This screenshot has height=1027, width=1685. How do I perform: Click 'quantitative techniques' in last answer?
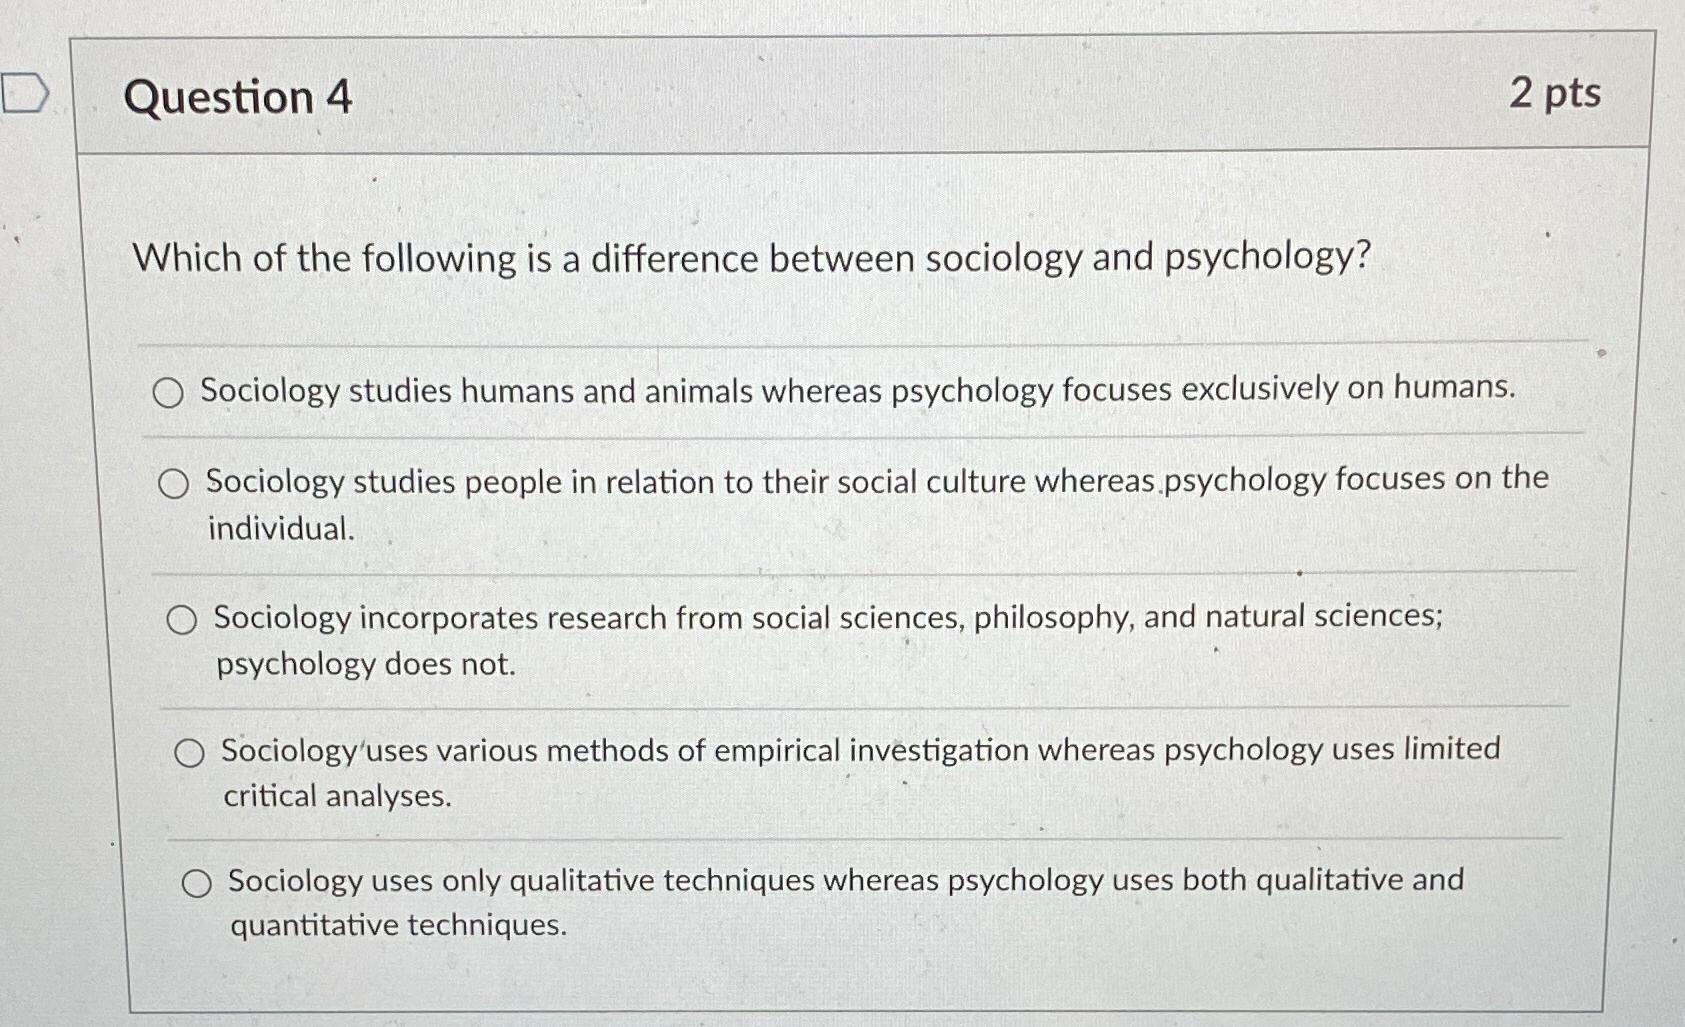pos(398,925)
